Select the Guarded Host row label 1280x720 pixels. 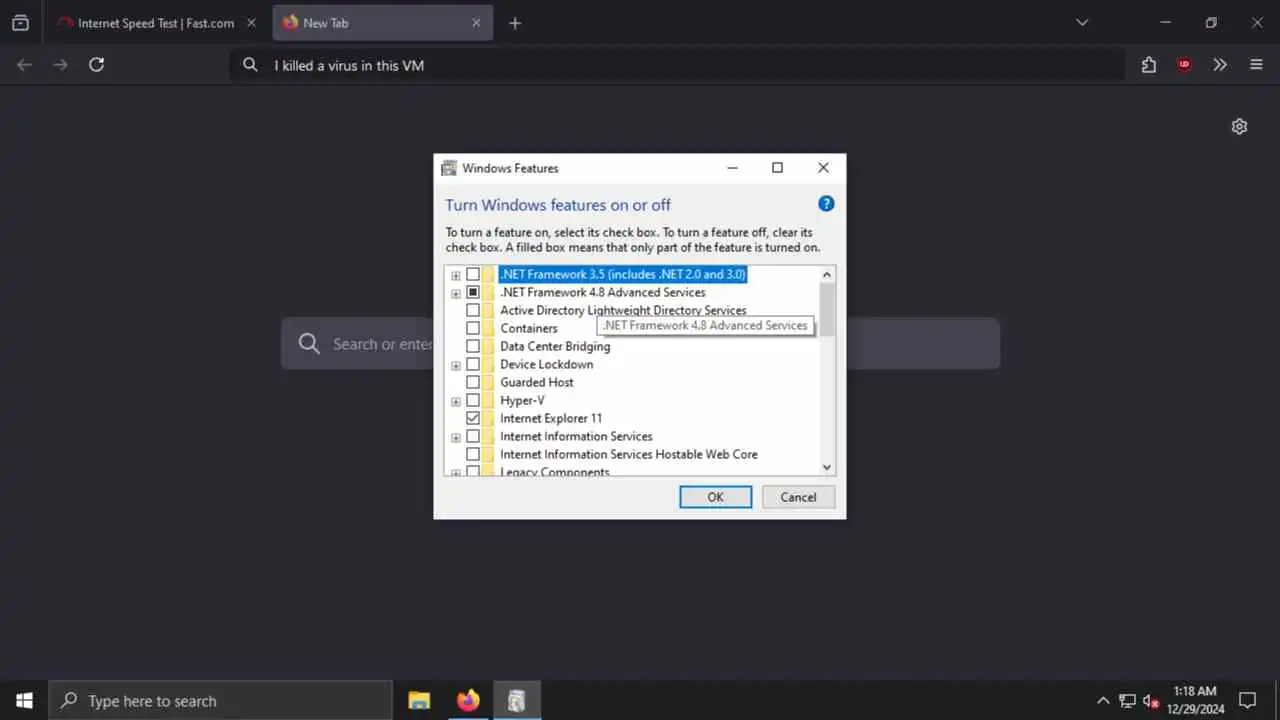click(537, 382)
